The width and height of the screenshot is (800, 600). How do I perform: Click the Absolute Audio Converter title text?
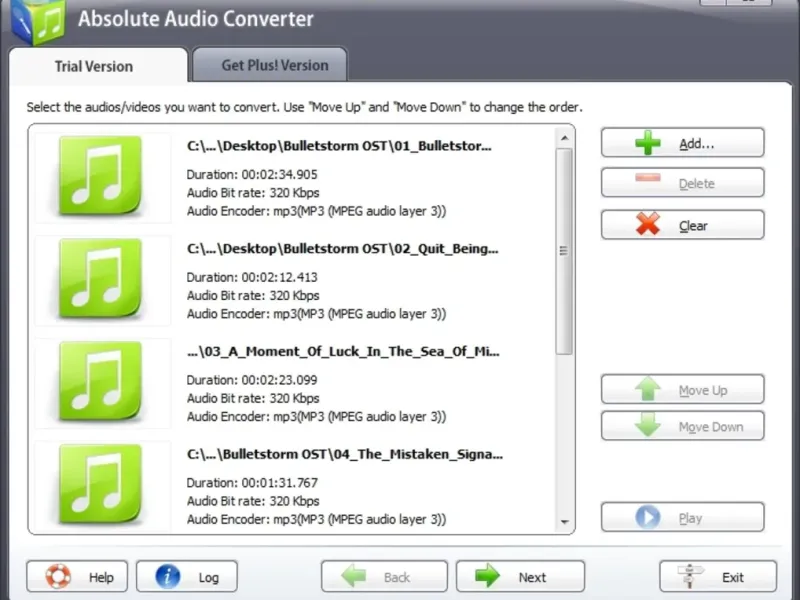point(196,19)
